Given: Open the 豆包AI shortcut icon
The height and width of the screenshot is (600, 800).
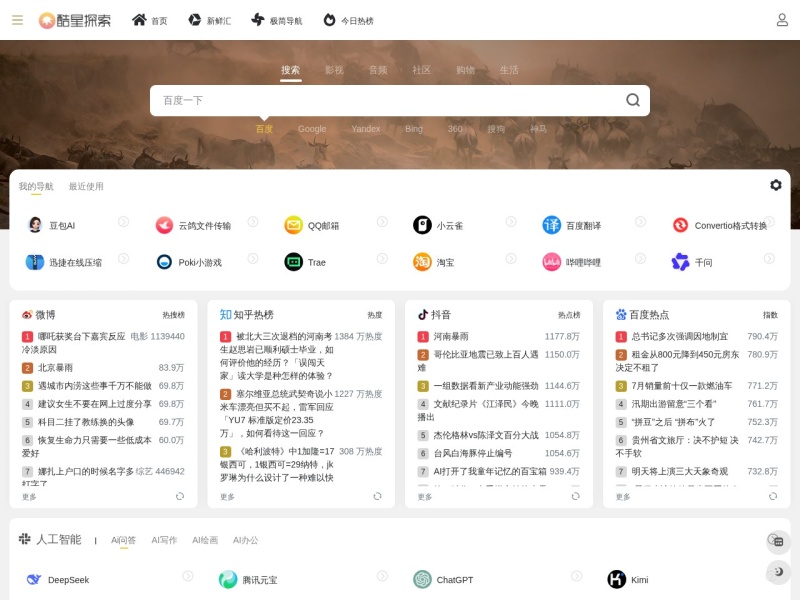Looking at the screenshot, I should coord(35,225).
